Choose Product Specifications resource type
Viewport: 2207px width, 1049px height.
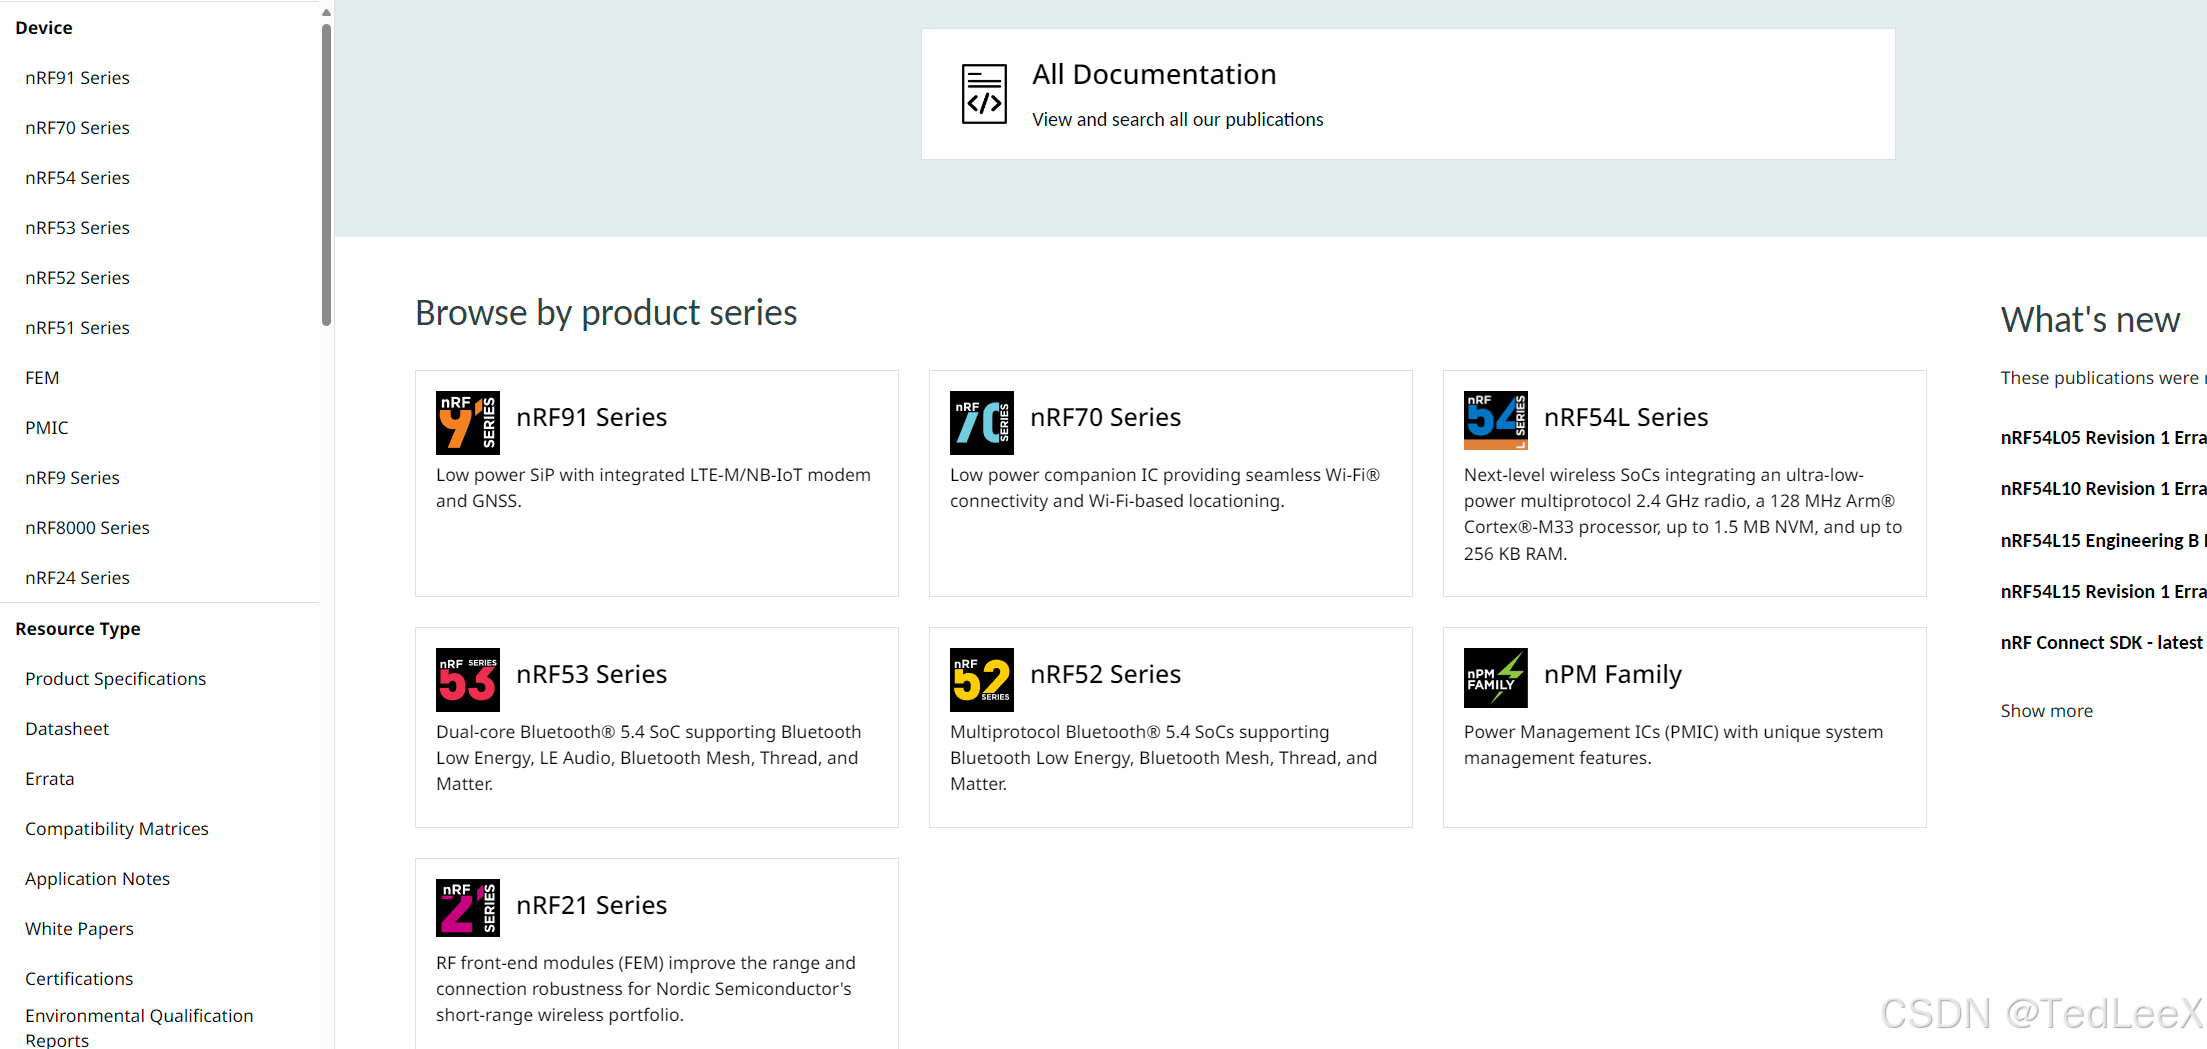pos(116,678)
